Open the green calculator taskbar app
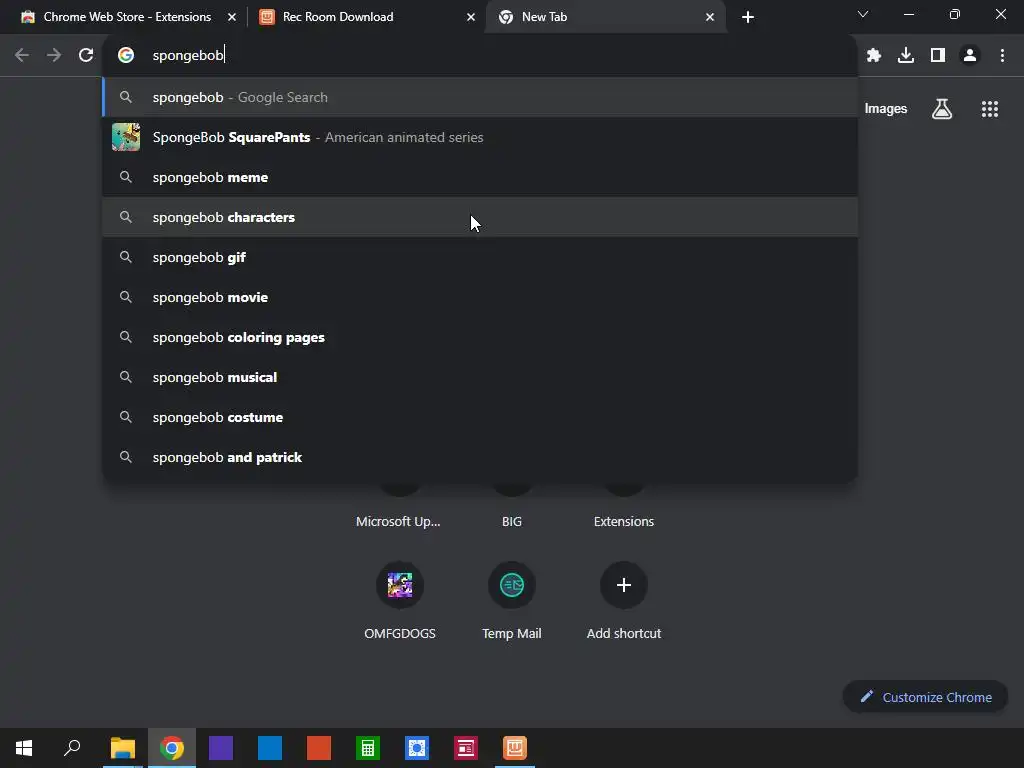The height and width of the screenshot is (768, 1024). [368, 748]
